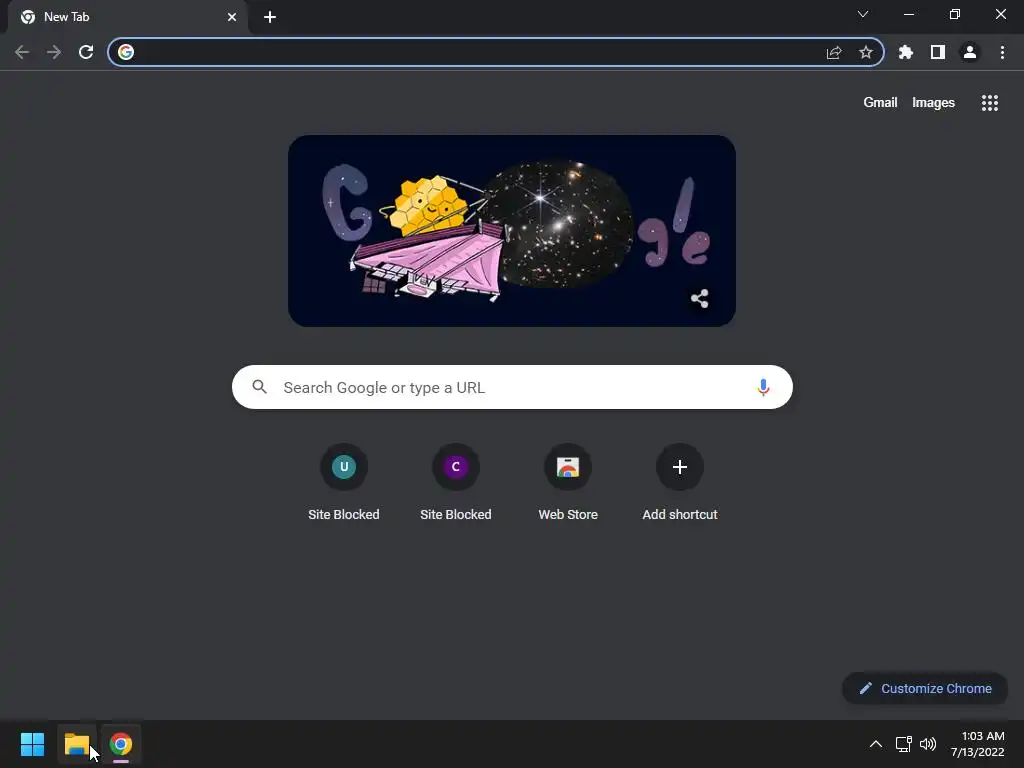Start voice search with the microphone
Screen dimensions: 1024x768
(763, 387)
